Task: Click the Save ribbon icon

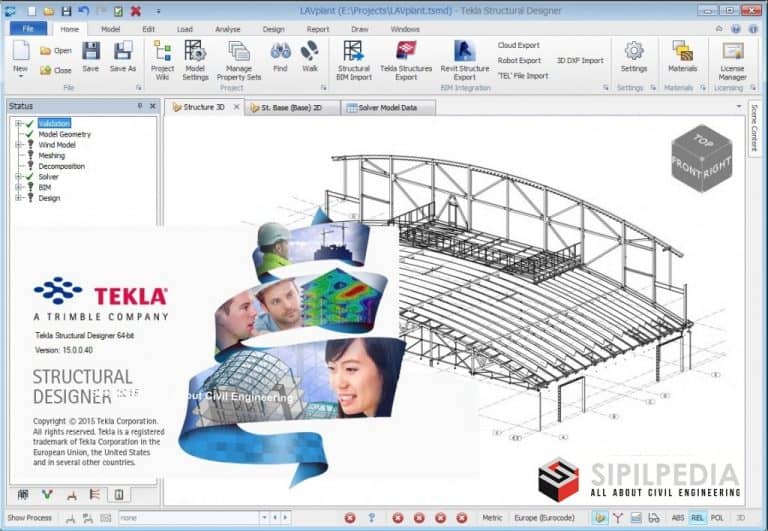Action: click(91, 51)
